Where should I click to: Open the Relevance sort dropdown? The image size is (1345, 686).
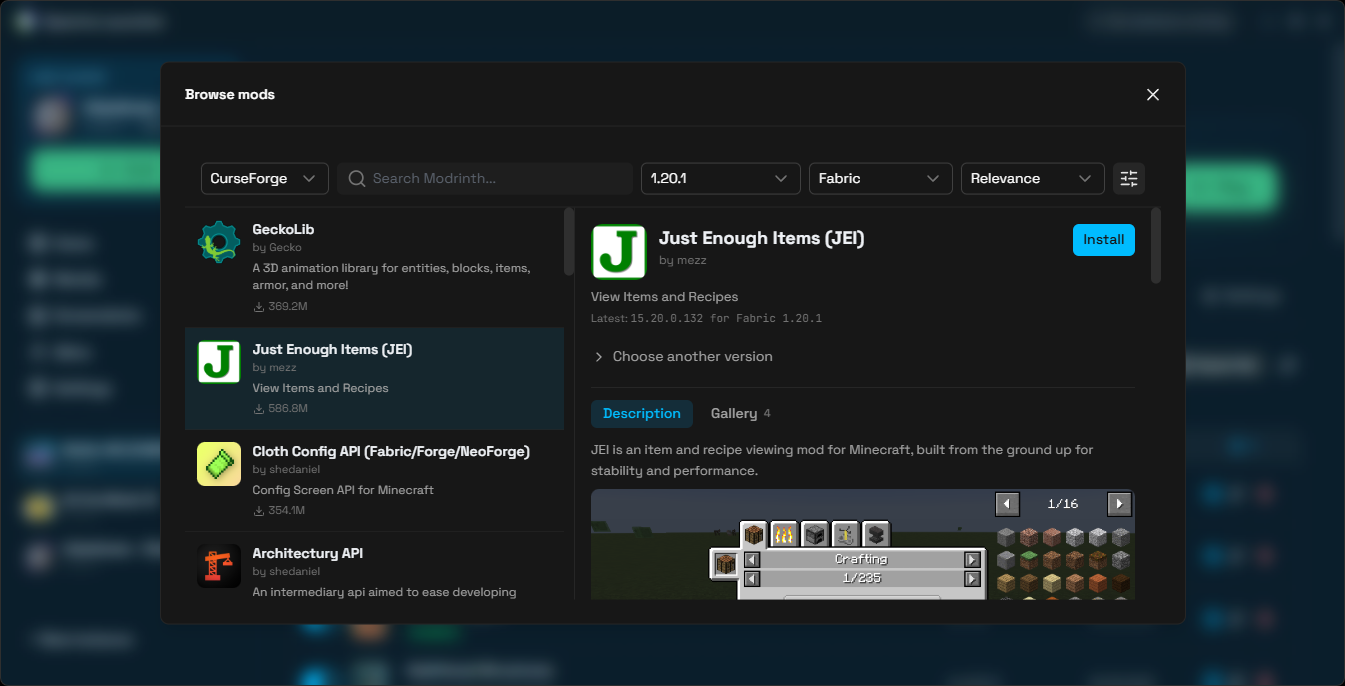pos(1032,178)
